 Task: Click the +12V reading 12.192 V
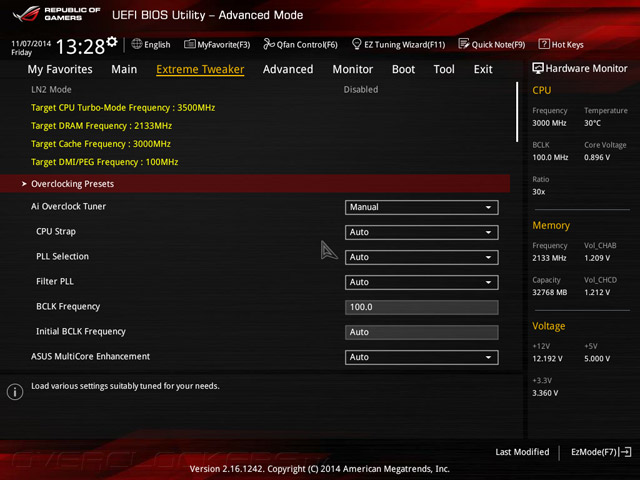pyautogui.click(x=547, y=358)
